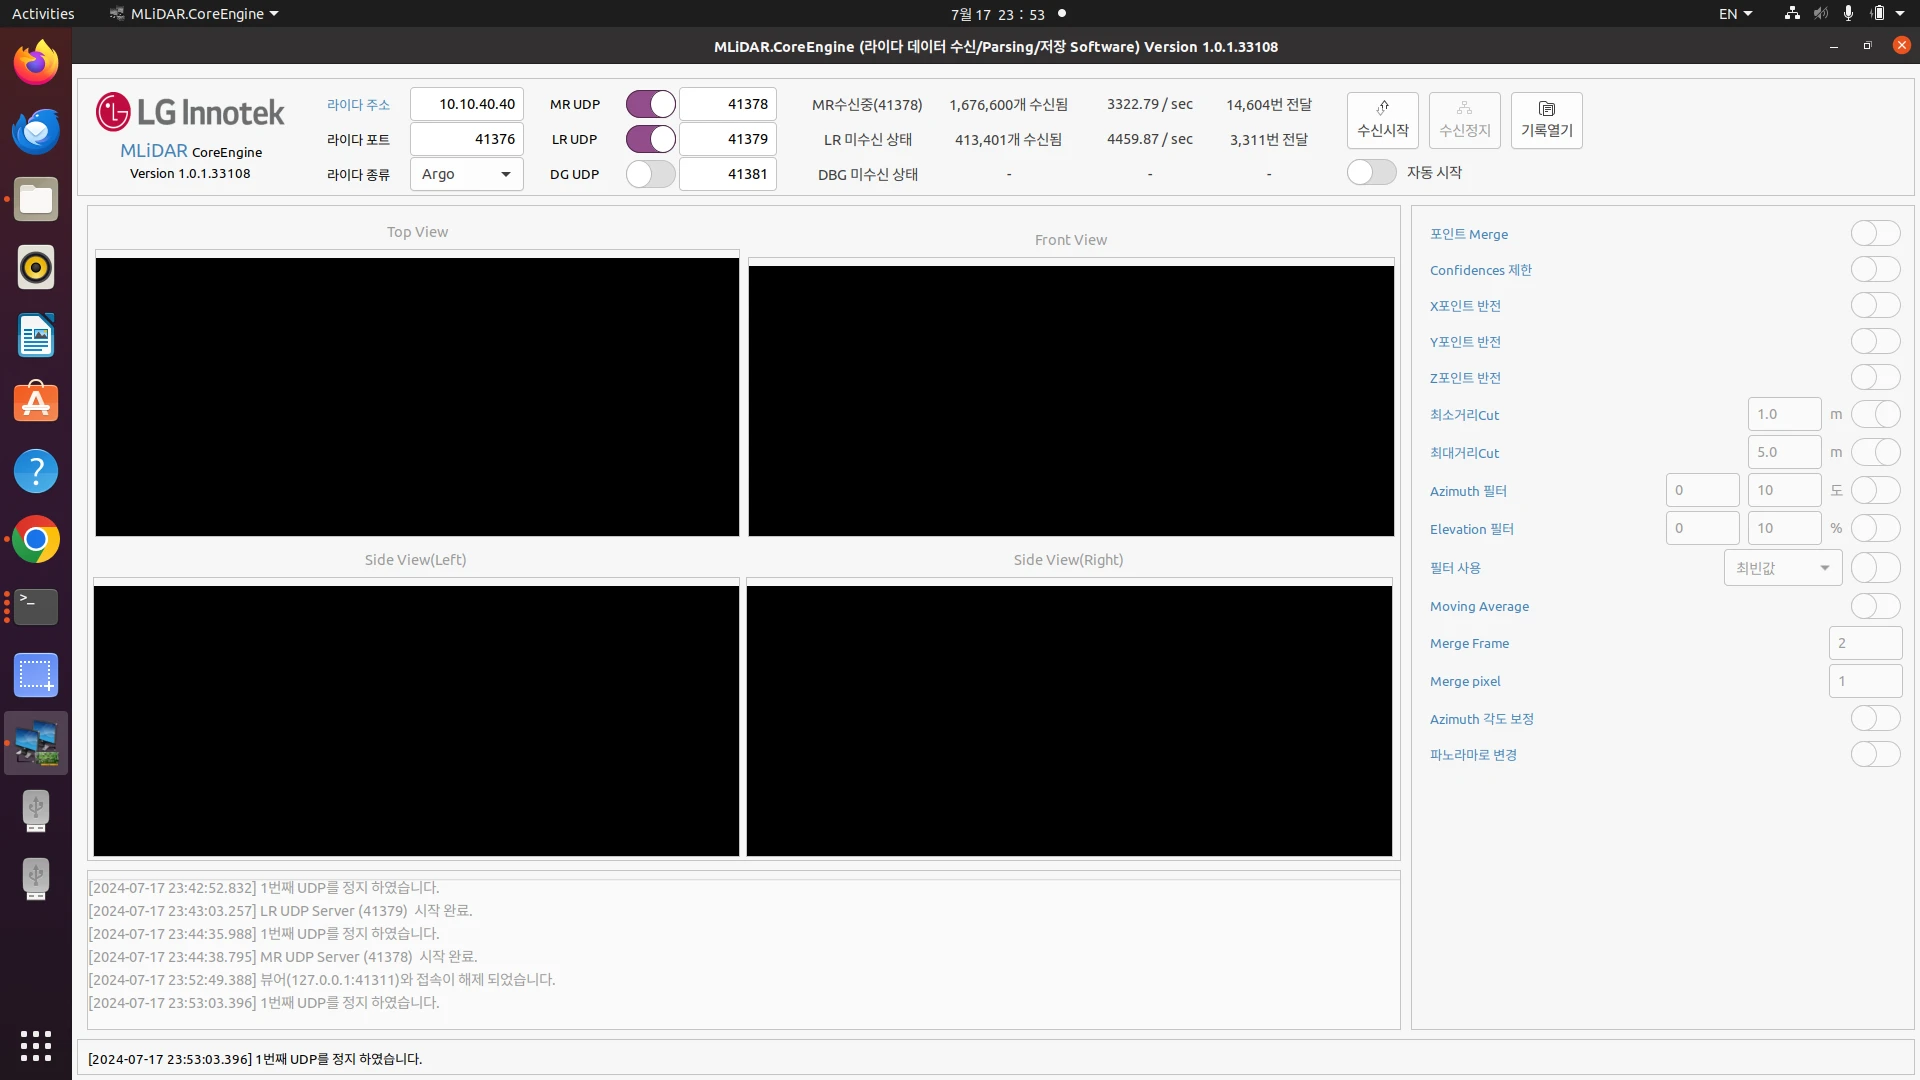The image size is (1920, 1080).
Task: Enable 최소거리Cut toggle
Action: [x=1875, y=414]
